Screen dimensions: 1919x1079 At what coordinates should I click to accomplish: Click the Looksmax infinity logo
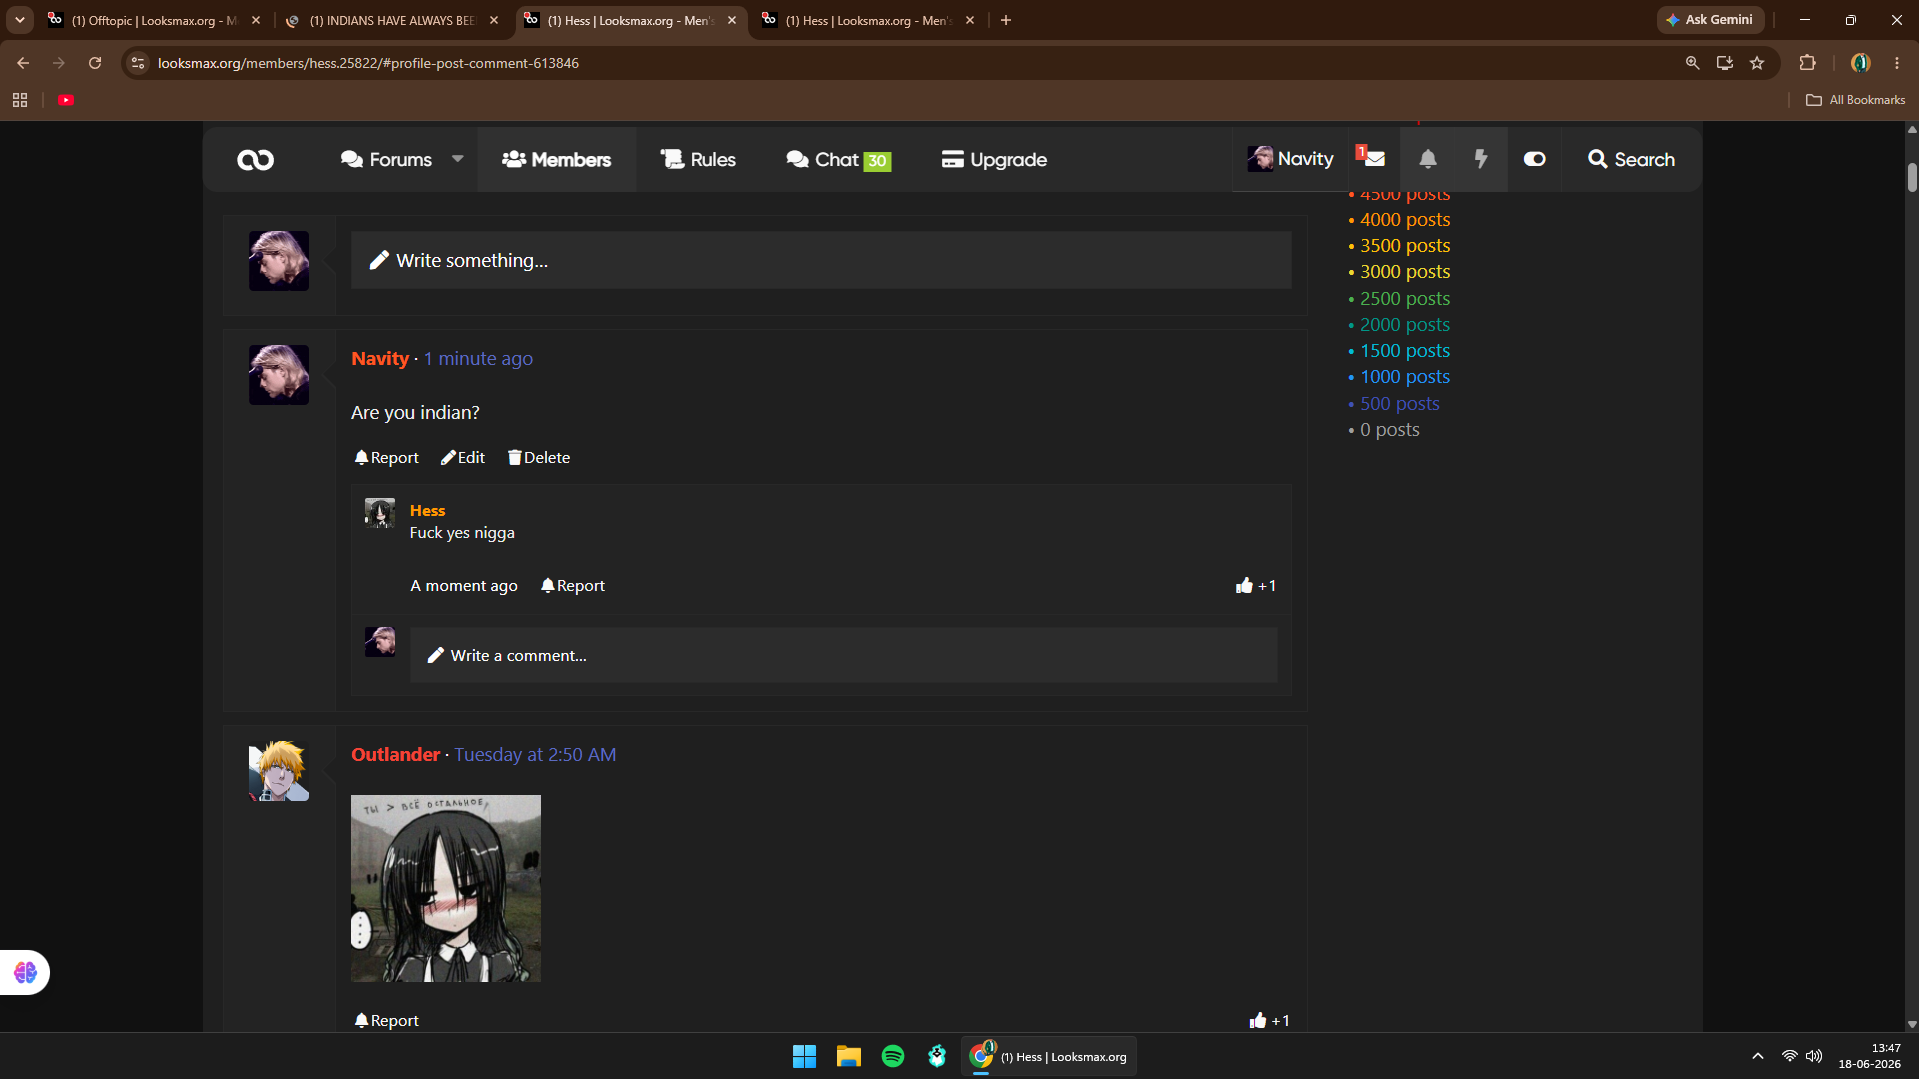point(255,160)
